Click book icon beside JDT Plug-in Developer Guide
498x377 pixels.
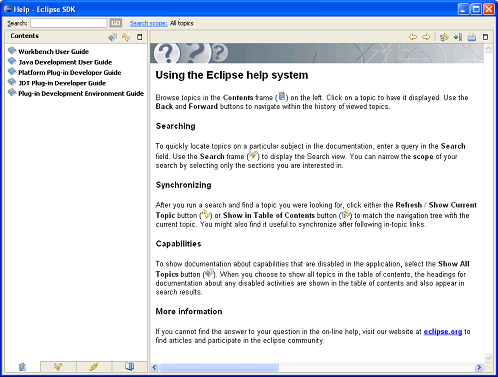point(12,82)
